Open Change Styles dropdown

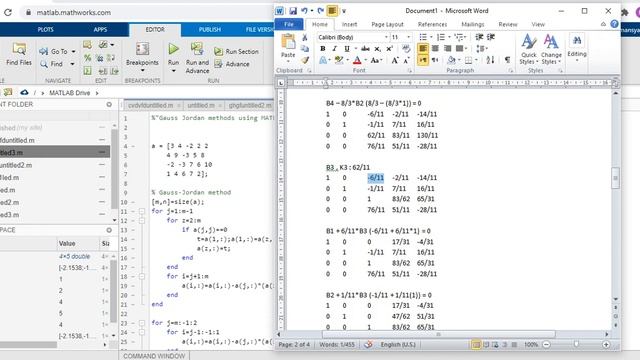[551, 49]
